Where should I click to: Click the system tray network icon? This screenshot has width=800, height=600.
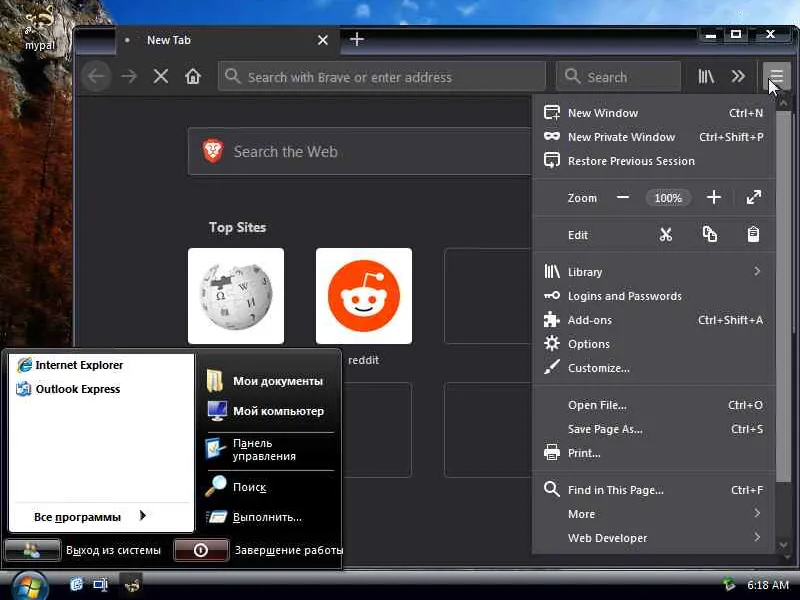tap(729, 584)
